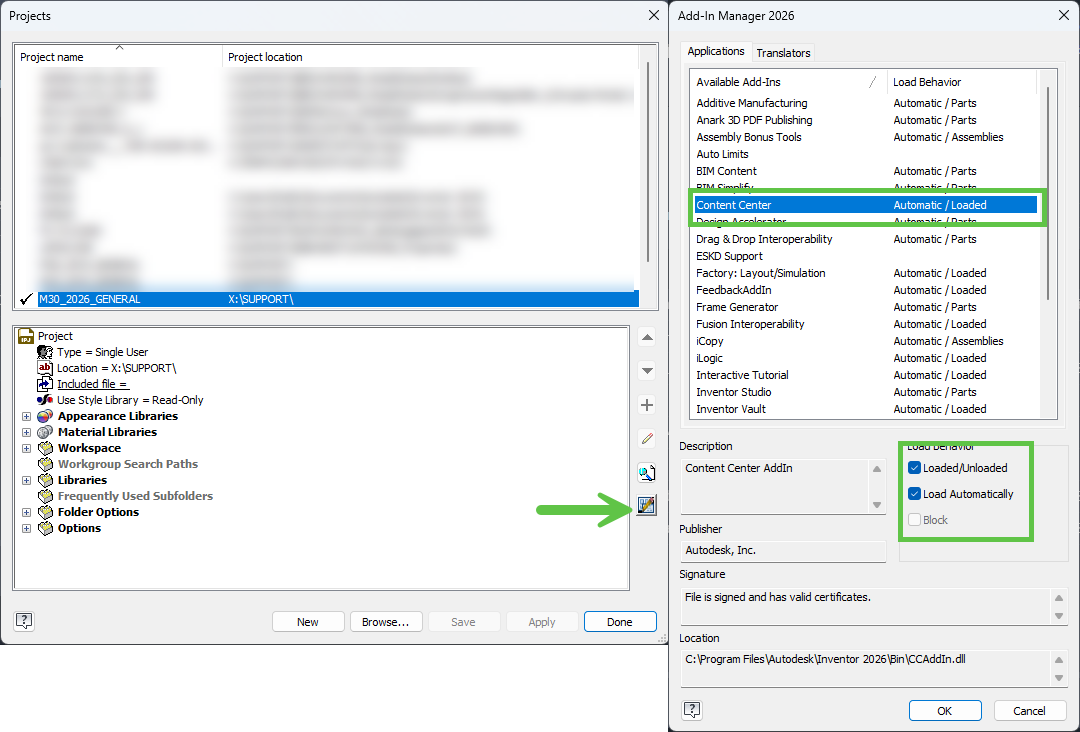The image size is (1080, 732).
Task: Click the plus icon to add a path
Action: tap(647, 405)
